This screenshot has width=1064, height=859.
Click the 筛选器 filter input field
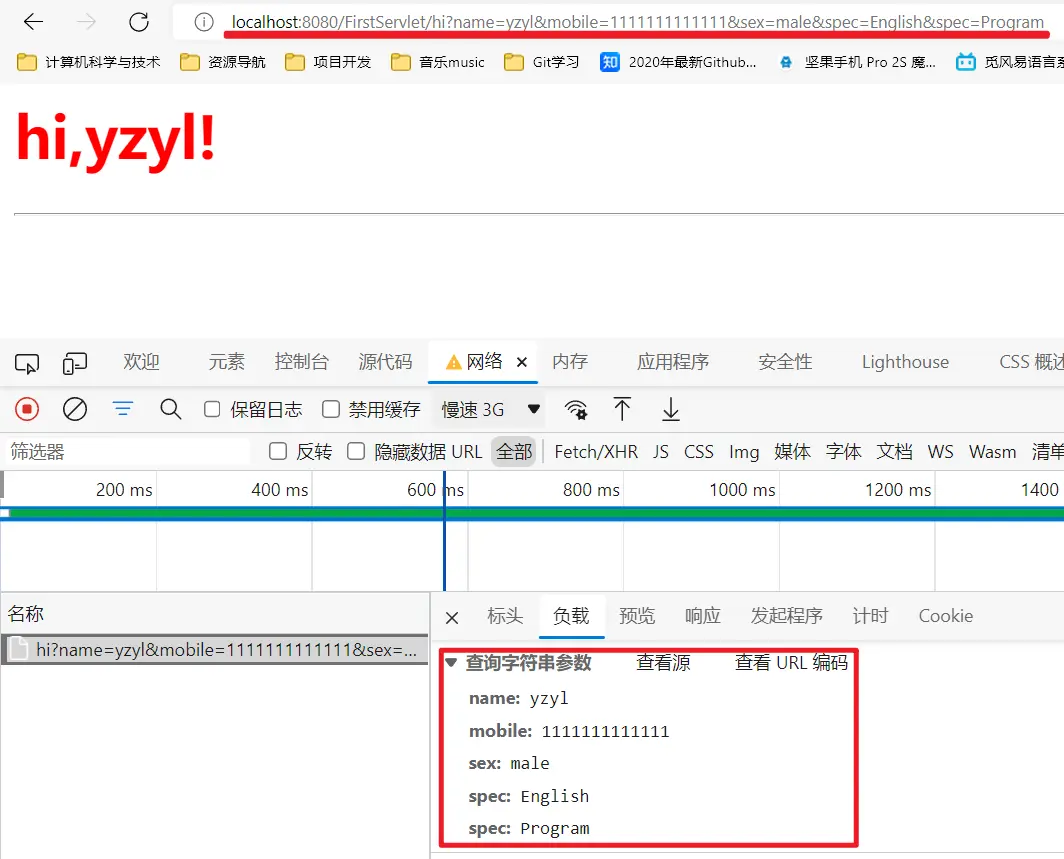pos(125,452)
